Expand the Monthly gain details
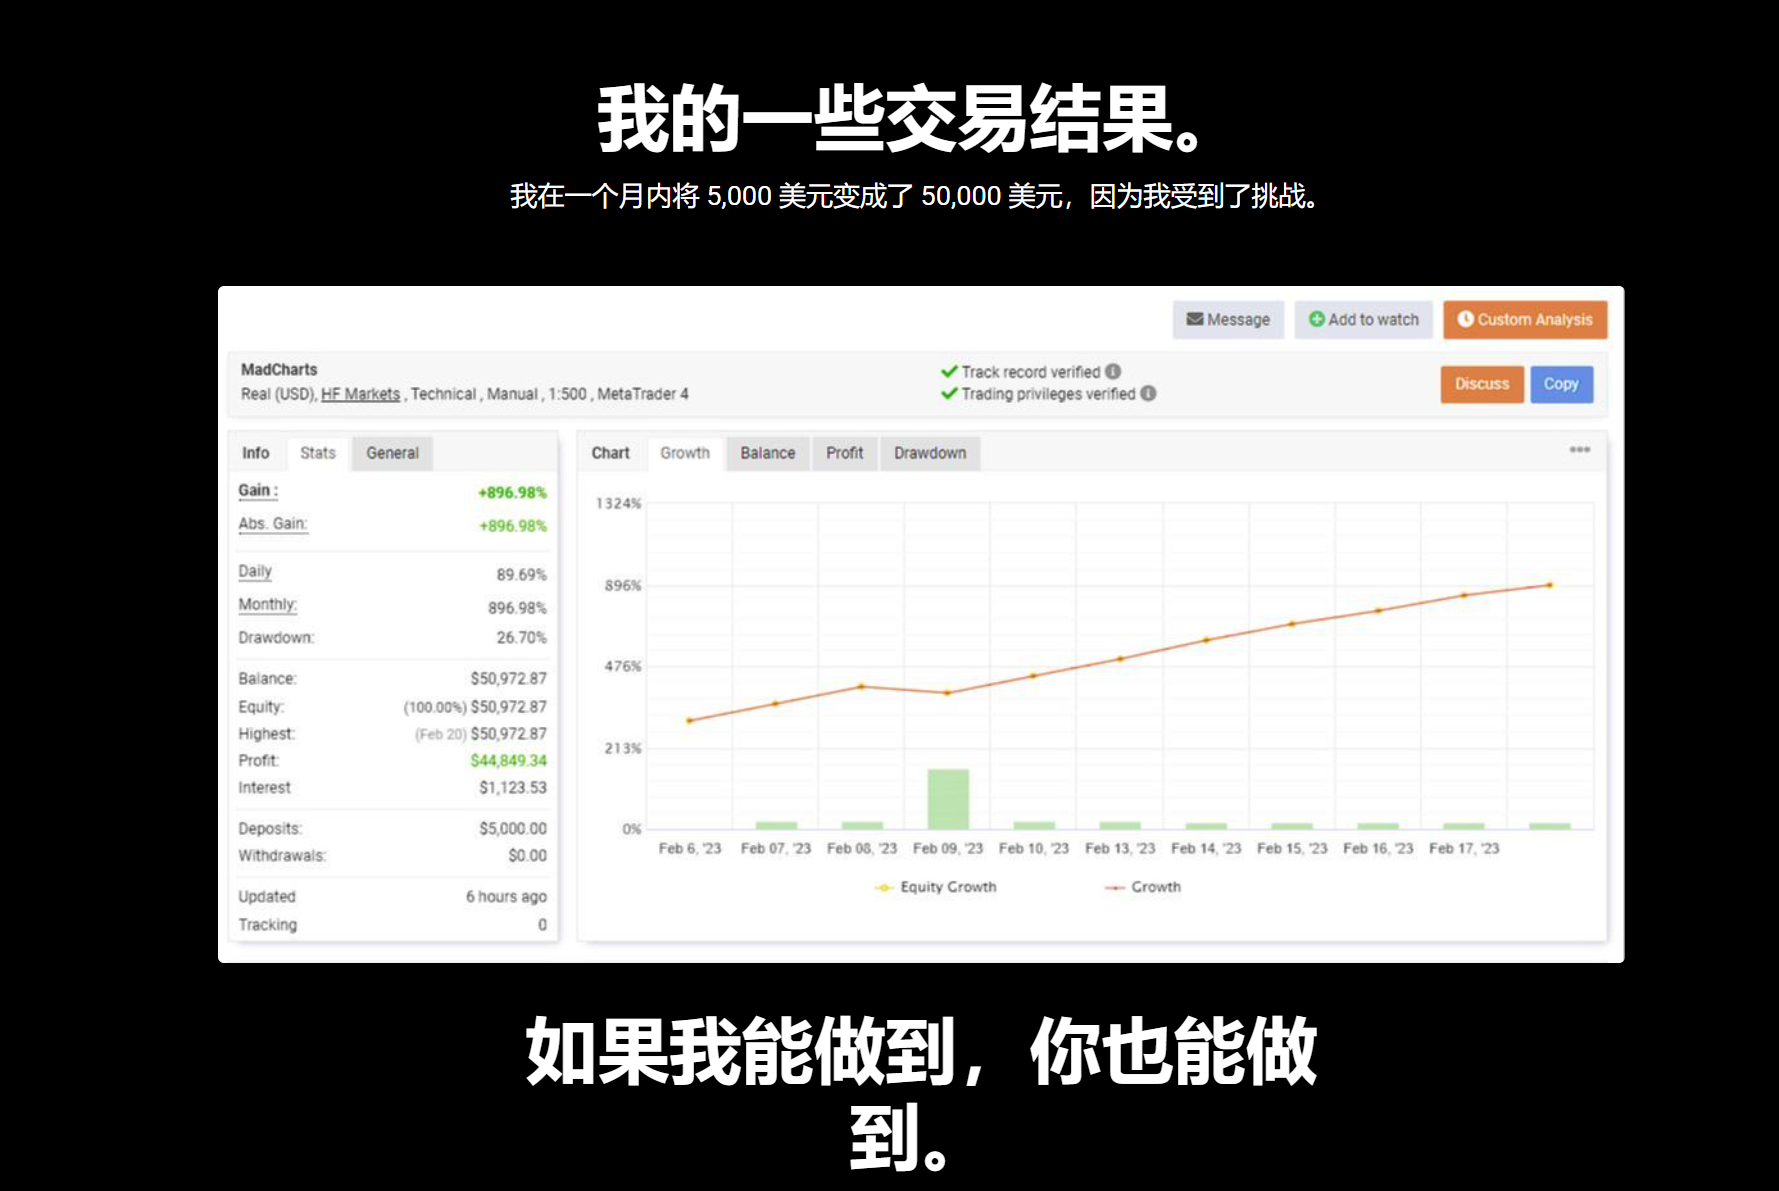1779x1191 pixels. tap(267, 604)
